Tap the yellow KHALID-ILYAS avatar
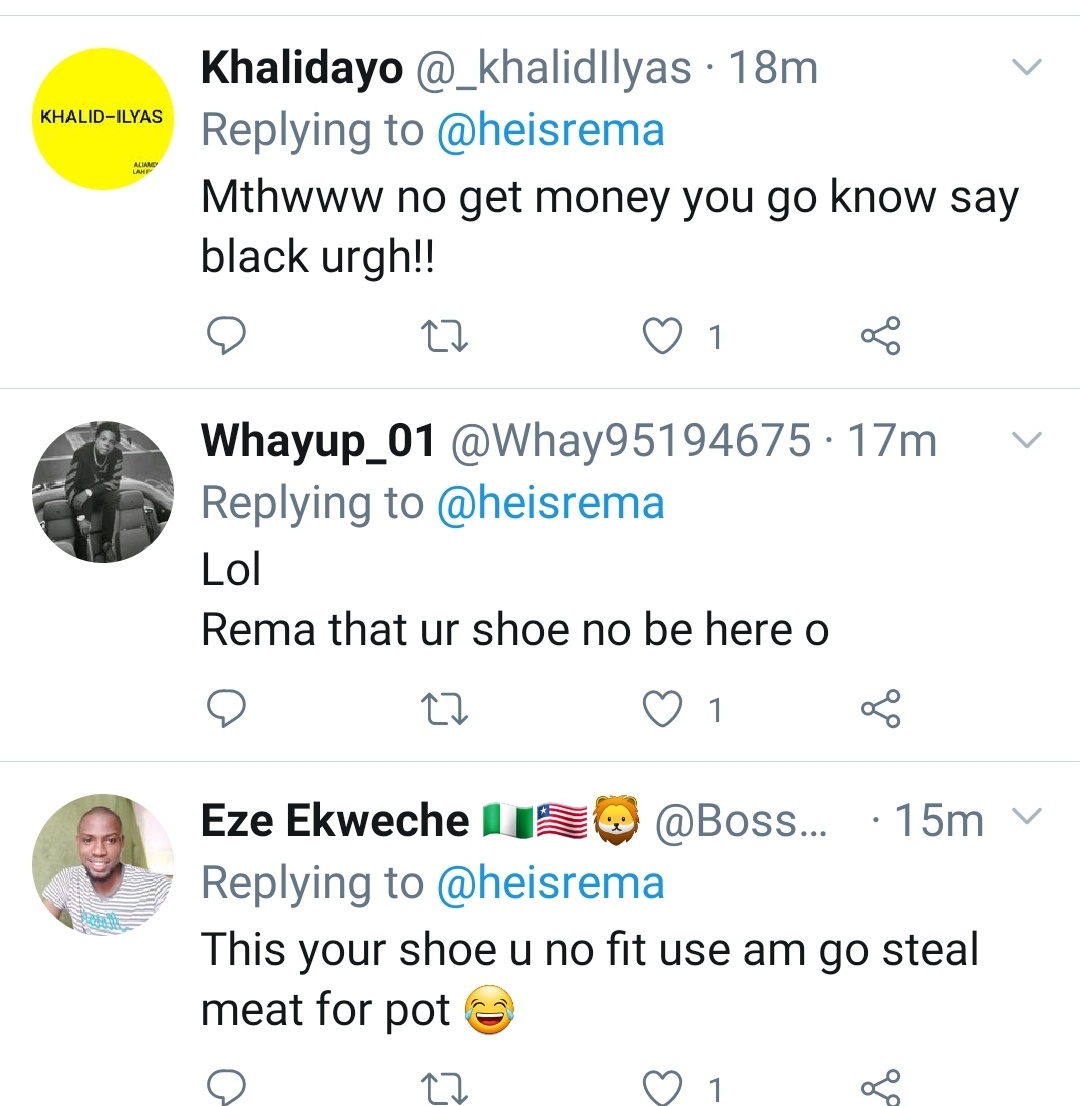 (104, 119)
